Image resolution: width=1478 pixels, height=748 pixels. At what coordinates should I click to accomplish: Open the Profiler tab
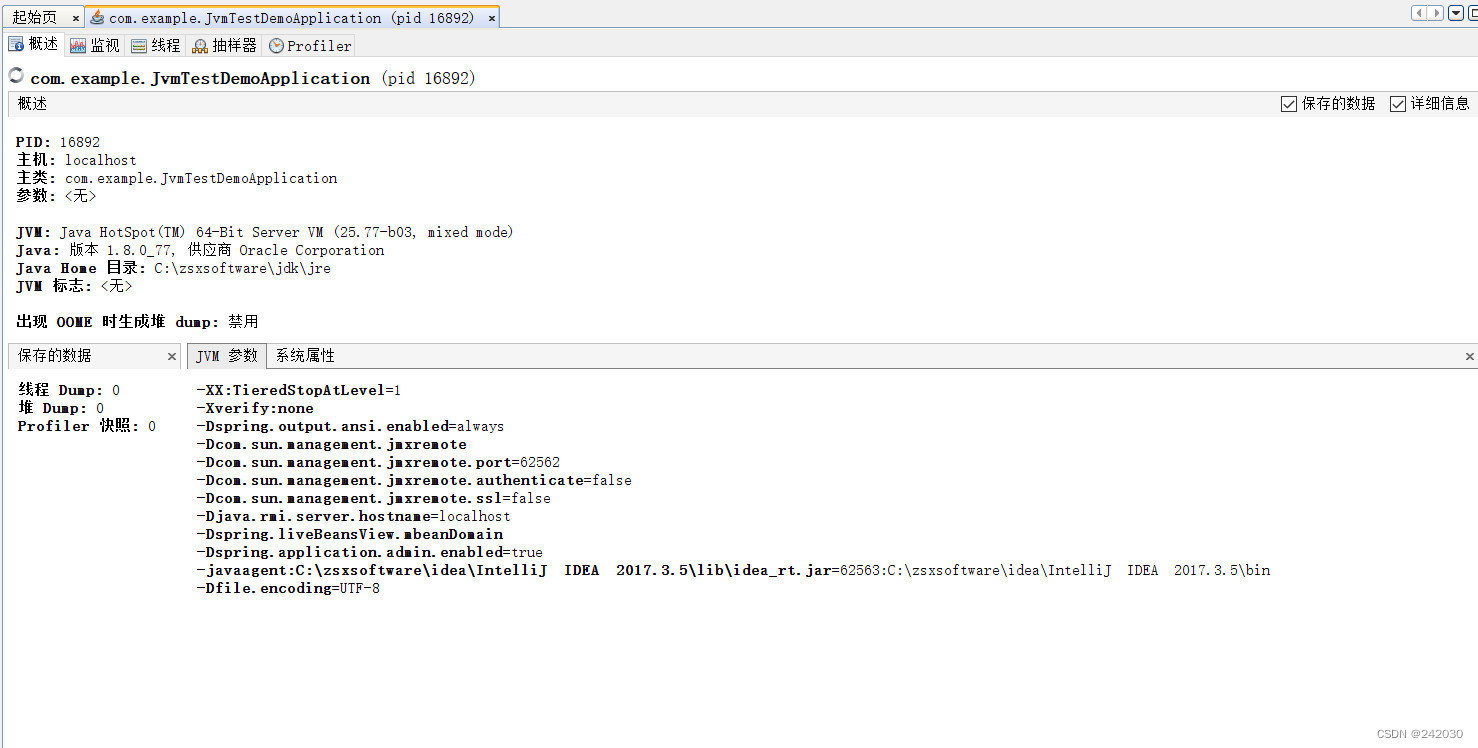[310, 45]
